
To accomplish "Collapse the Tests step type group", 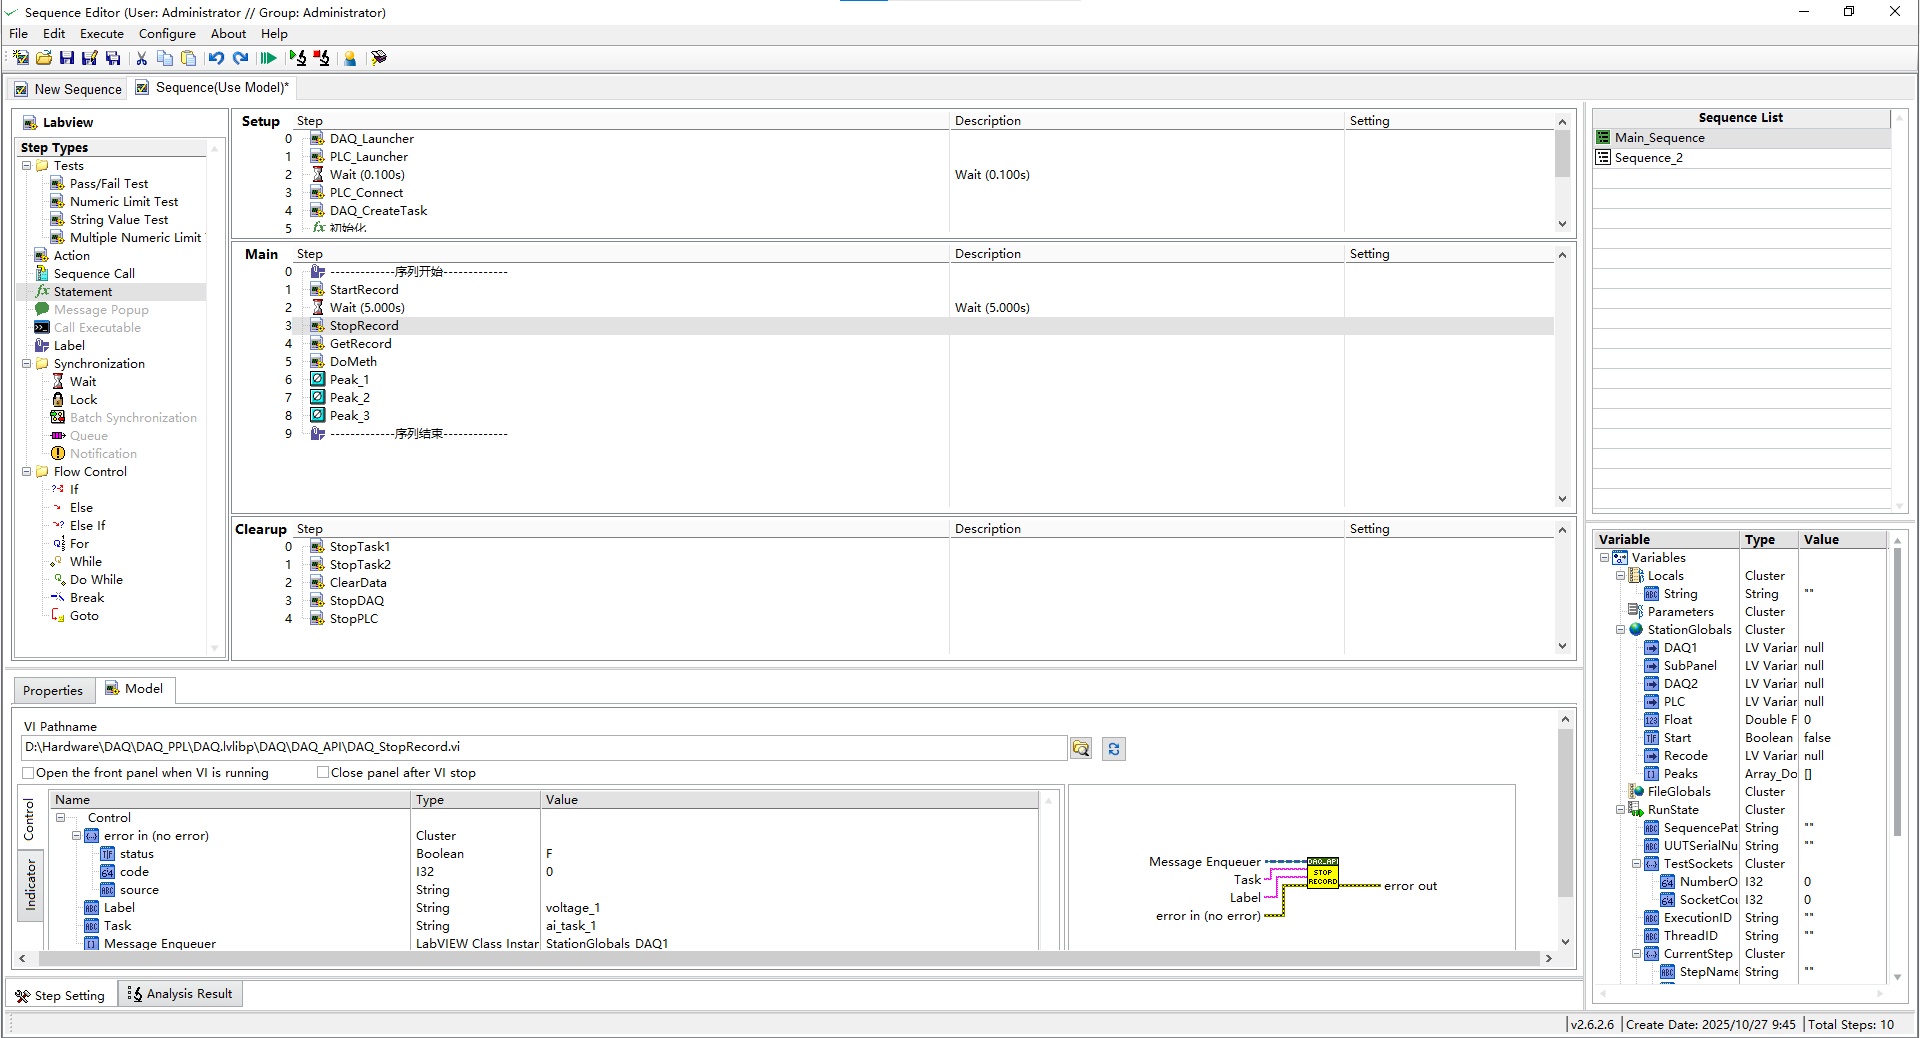I will 27,166.
